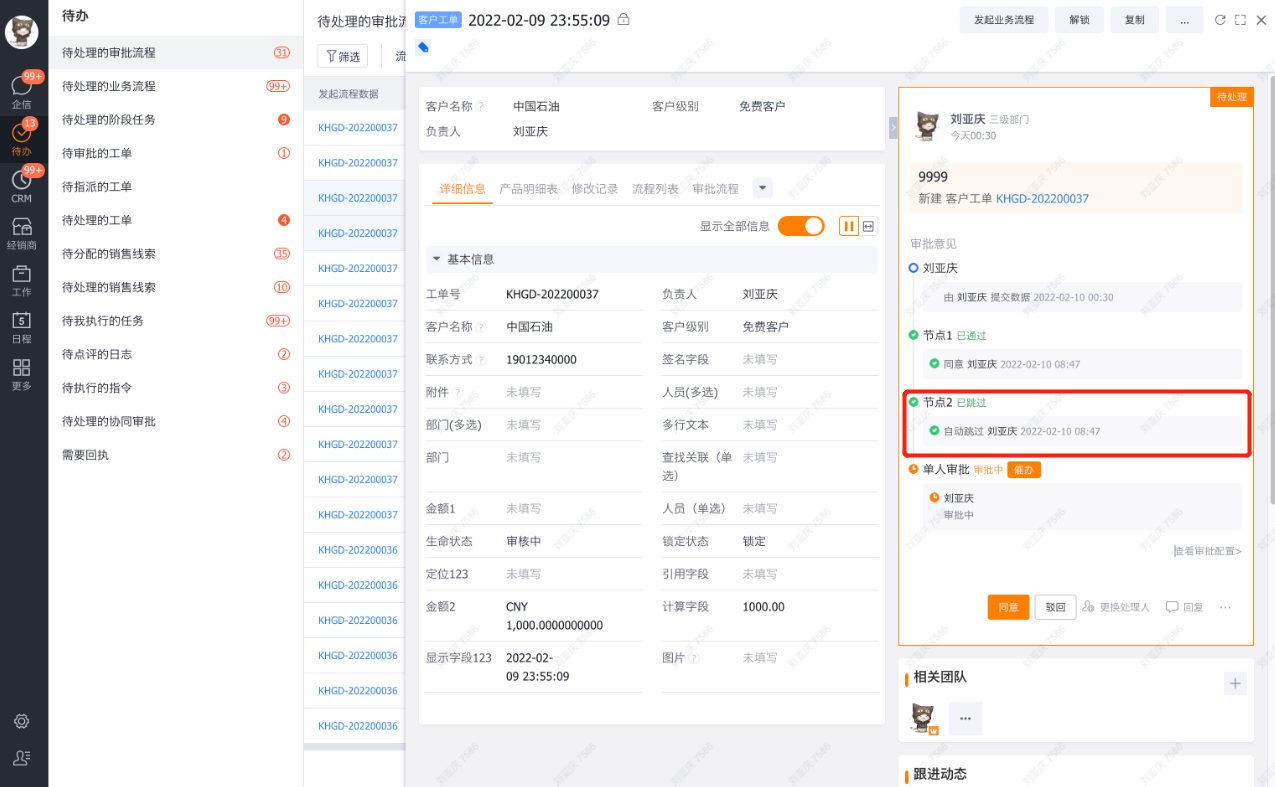Image resolution: width=1275 pixels, height=787 pixels.
Task: Click the 发起业务流程 button
Action: point(1004,20)
